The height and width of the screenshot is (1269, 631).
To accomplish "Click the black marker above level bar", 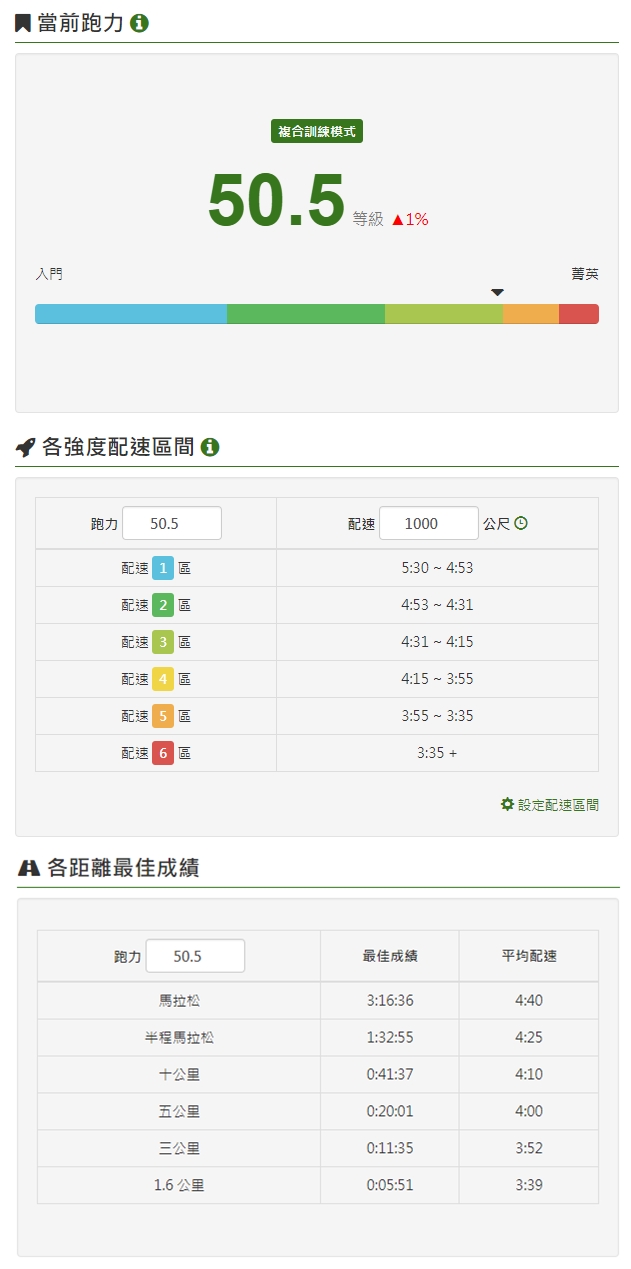I will 497,293.
